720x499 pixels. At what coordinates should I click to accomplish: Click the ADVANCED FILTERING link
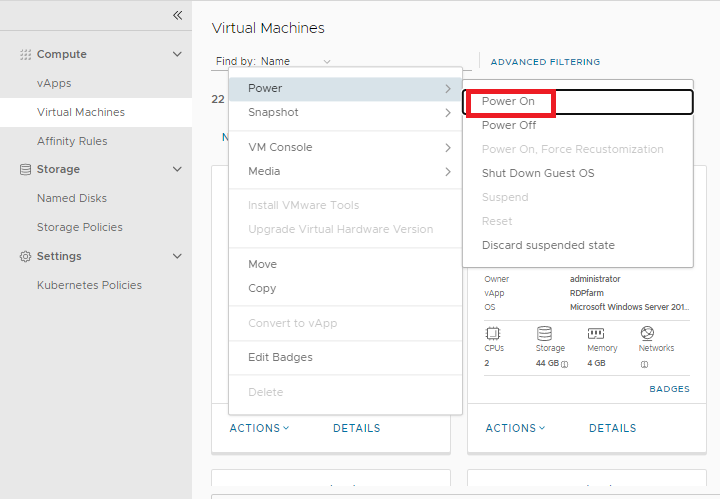545,62
